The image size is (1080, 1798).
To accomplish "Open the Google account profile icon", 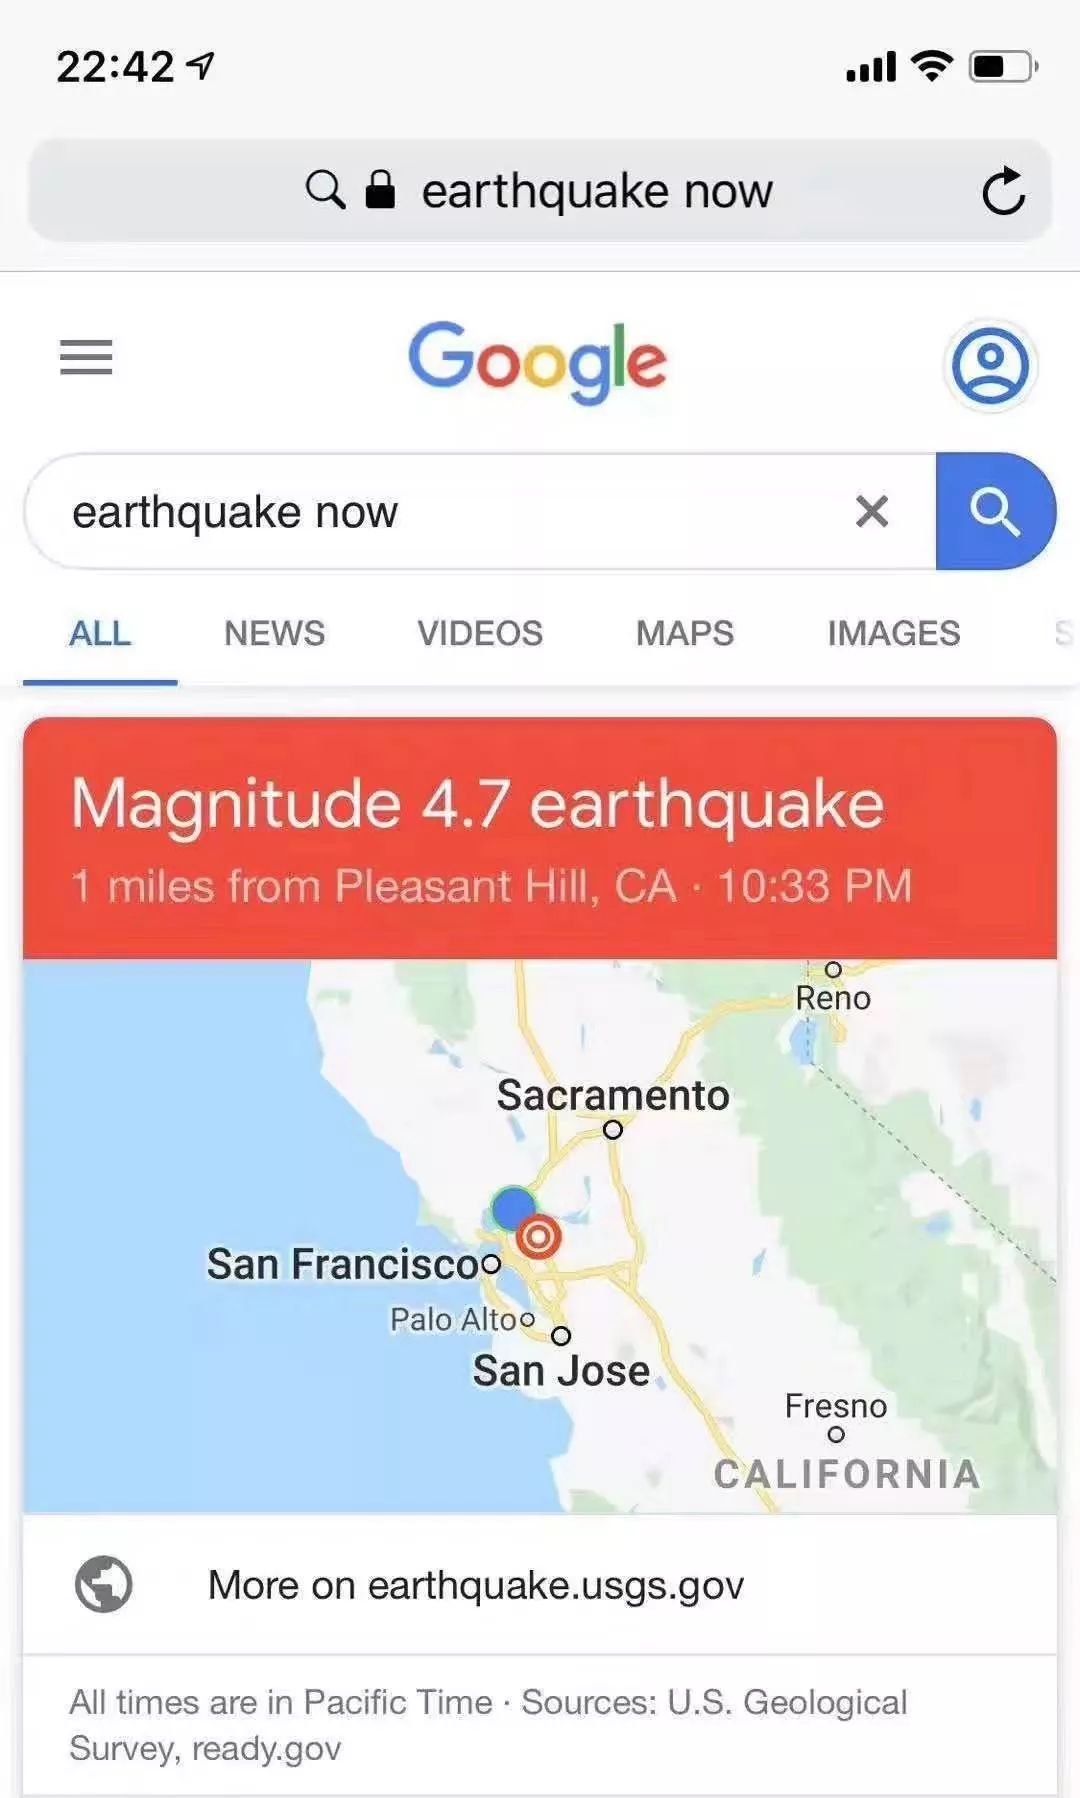I will click(990, 365).
